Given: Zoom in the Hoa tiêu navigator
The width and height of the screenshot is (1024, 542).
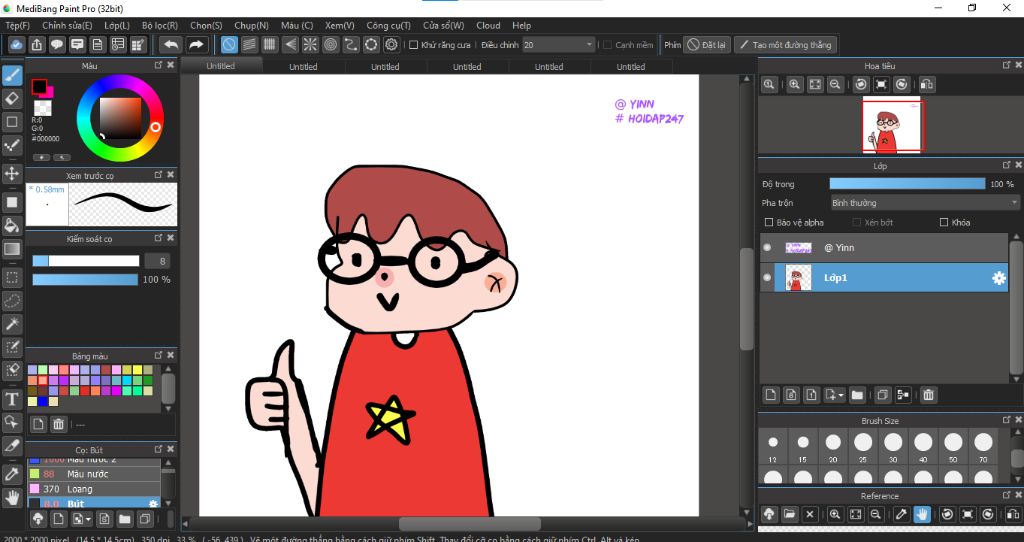Looking at the screenshot, I should [x=794, y=84].
